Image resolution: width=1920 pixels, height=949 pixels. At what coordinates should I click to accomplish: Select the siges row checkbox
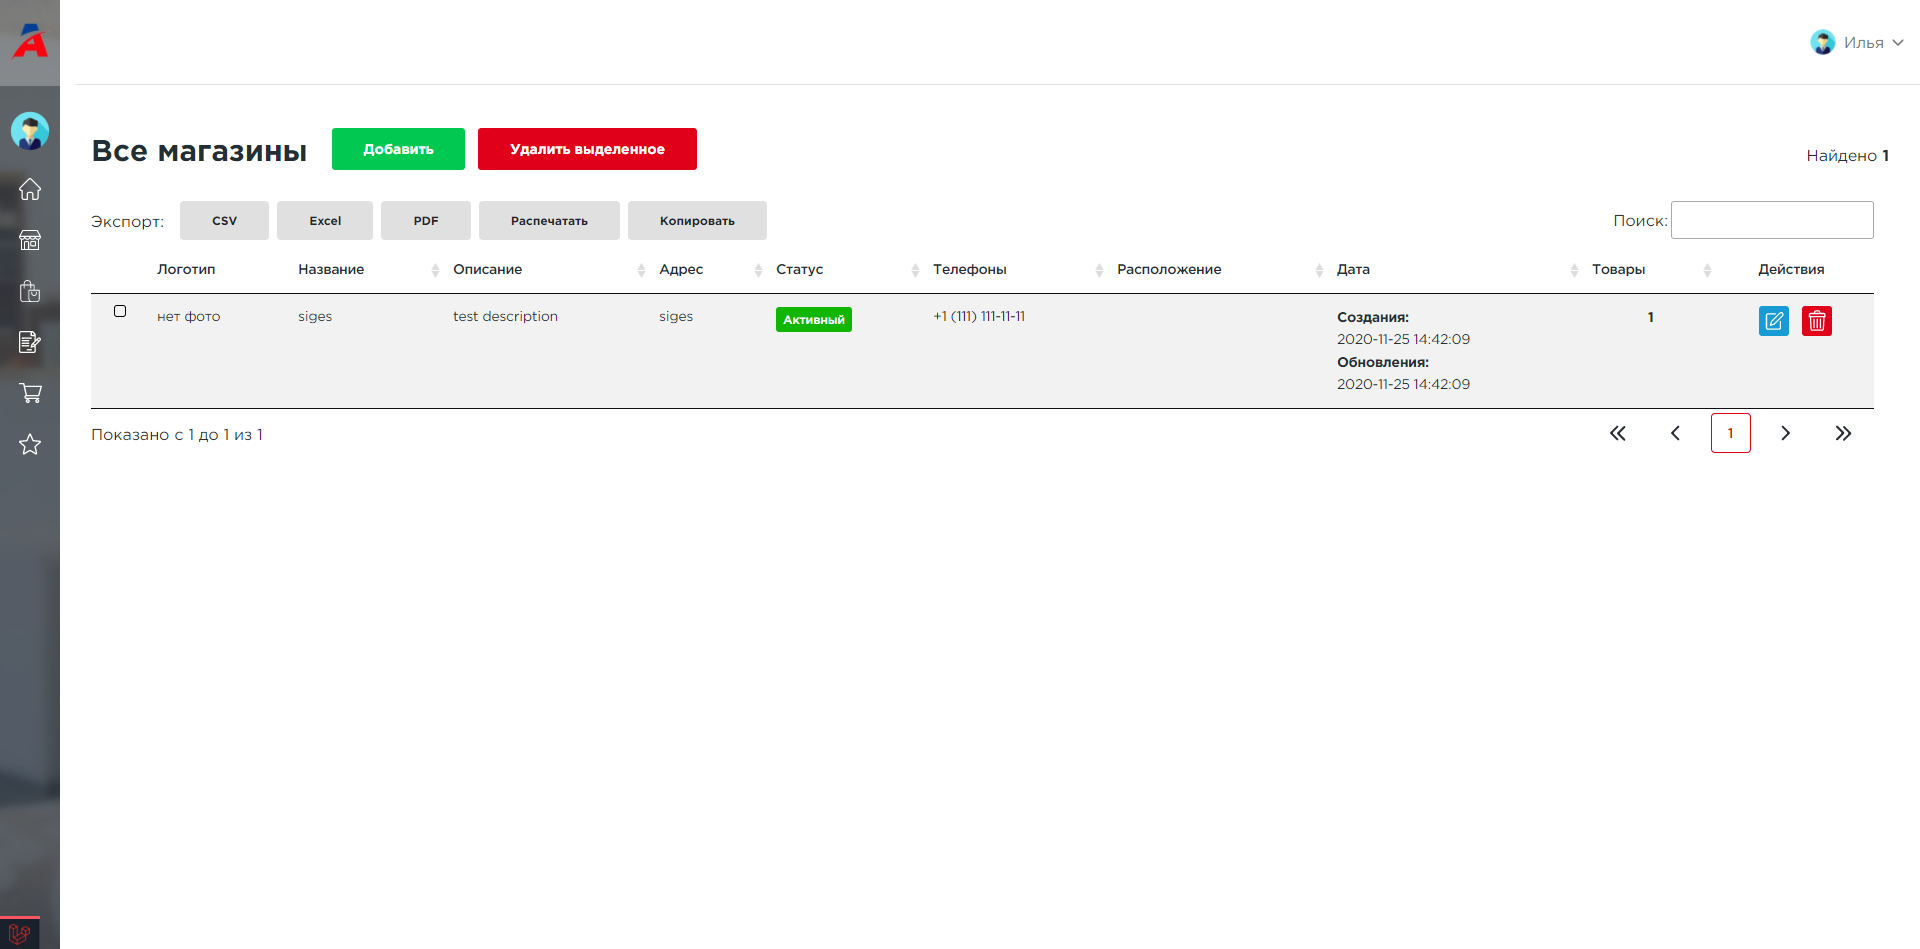click(120, 311)
